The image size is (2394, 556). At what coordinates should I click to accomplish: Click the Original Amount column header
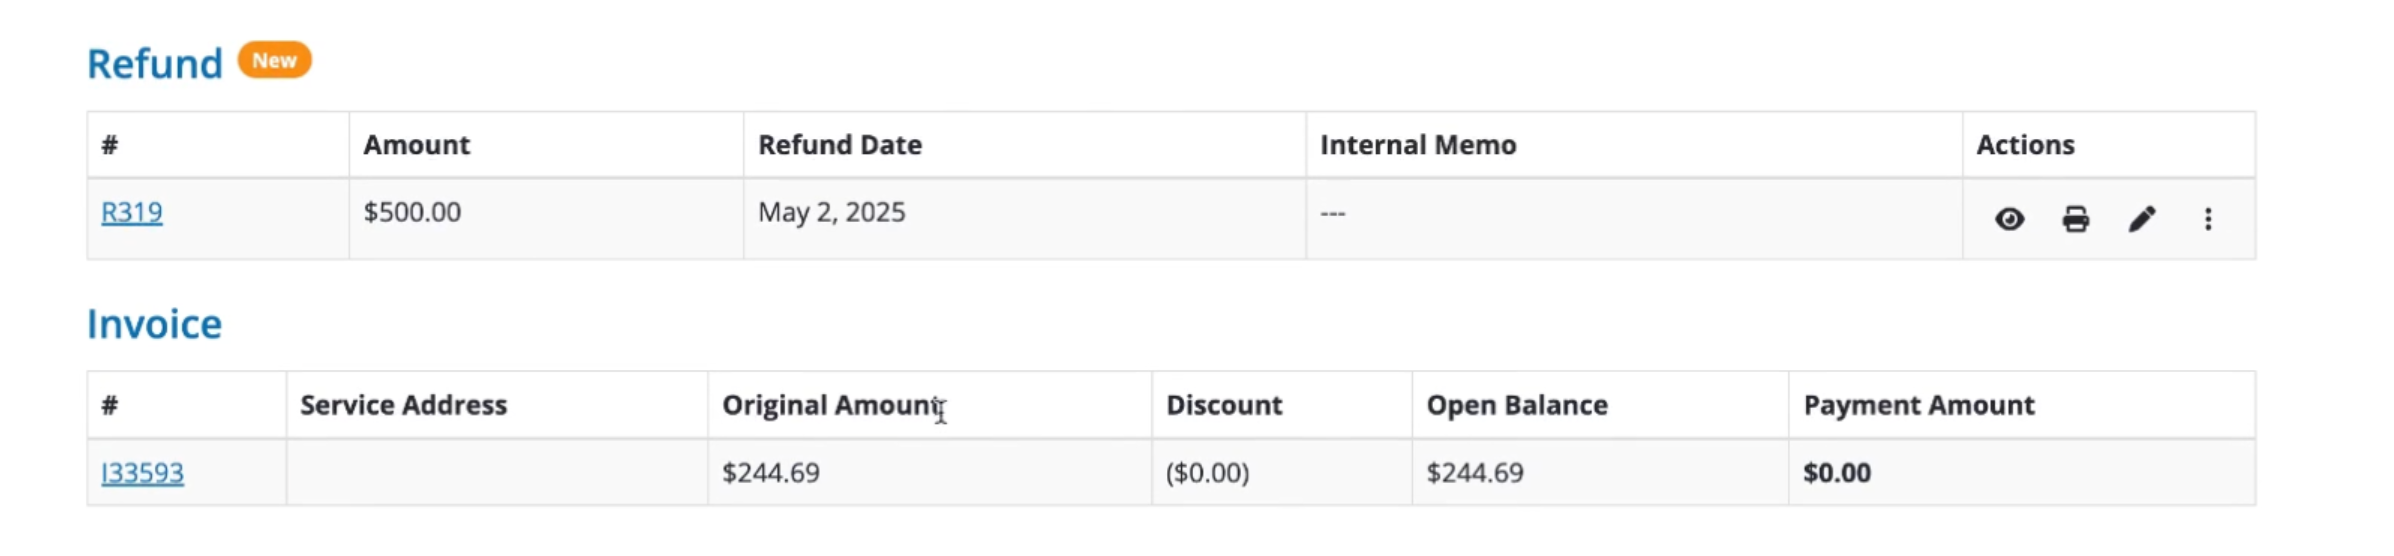[x=832, y=405]
